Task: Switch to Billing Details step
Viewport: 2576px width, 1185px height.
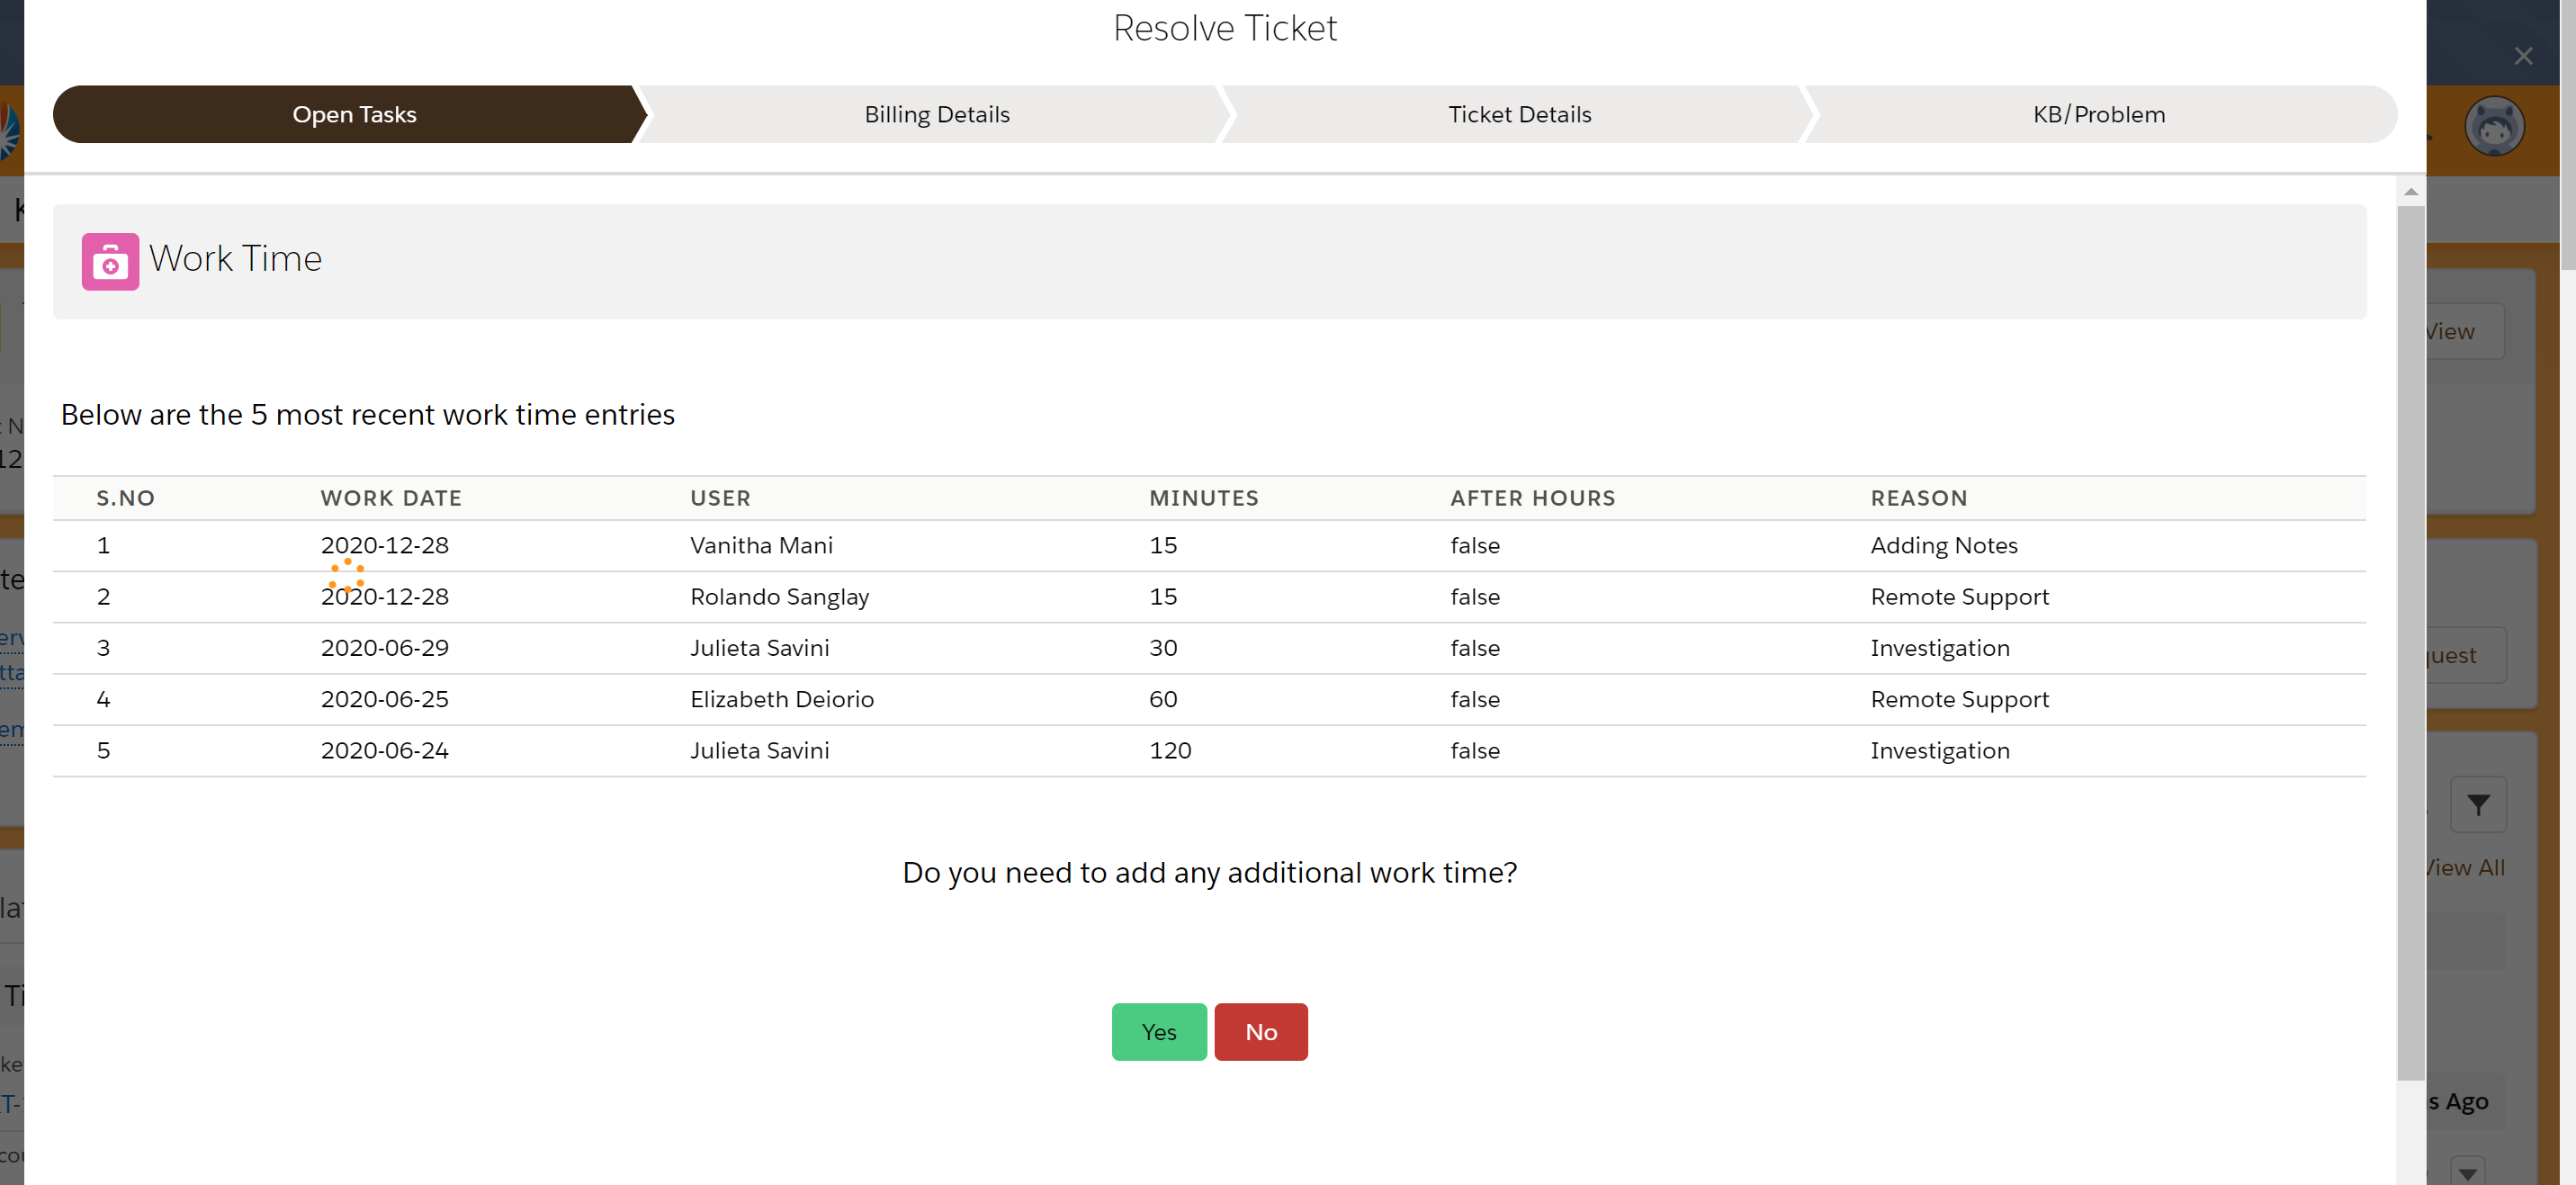Action: click(x=936, y=115)
